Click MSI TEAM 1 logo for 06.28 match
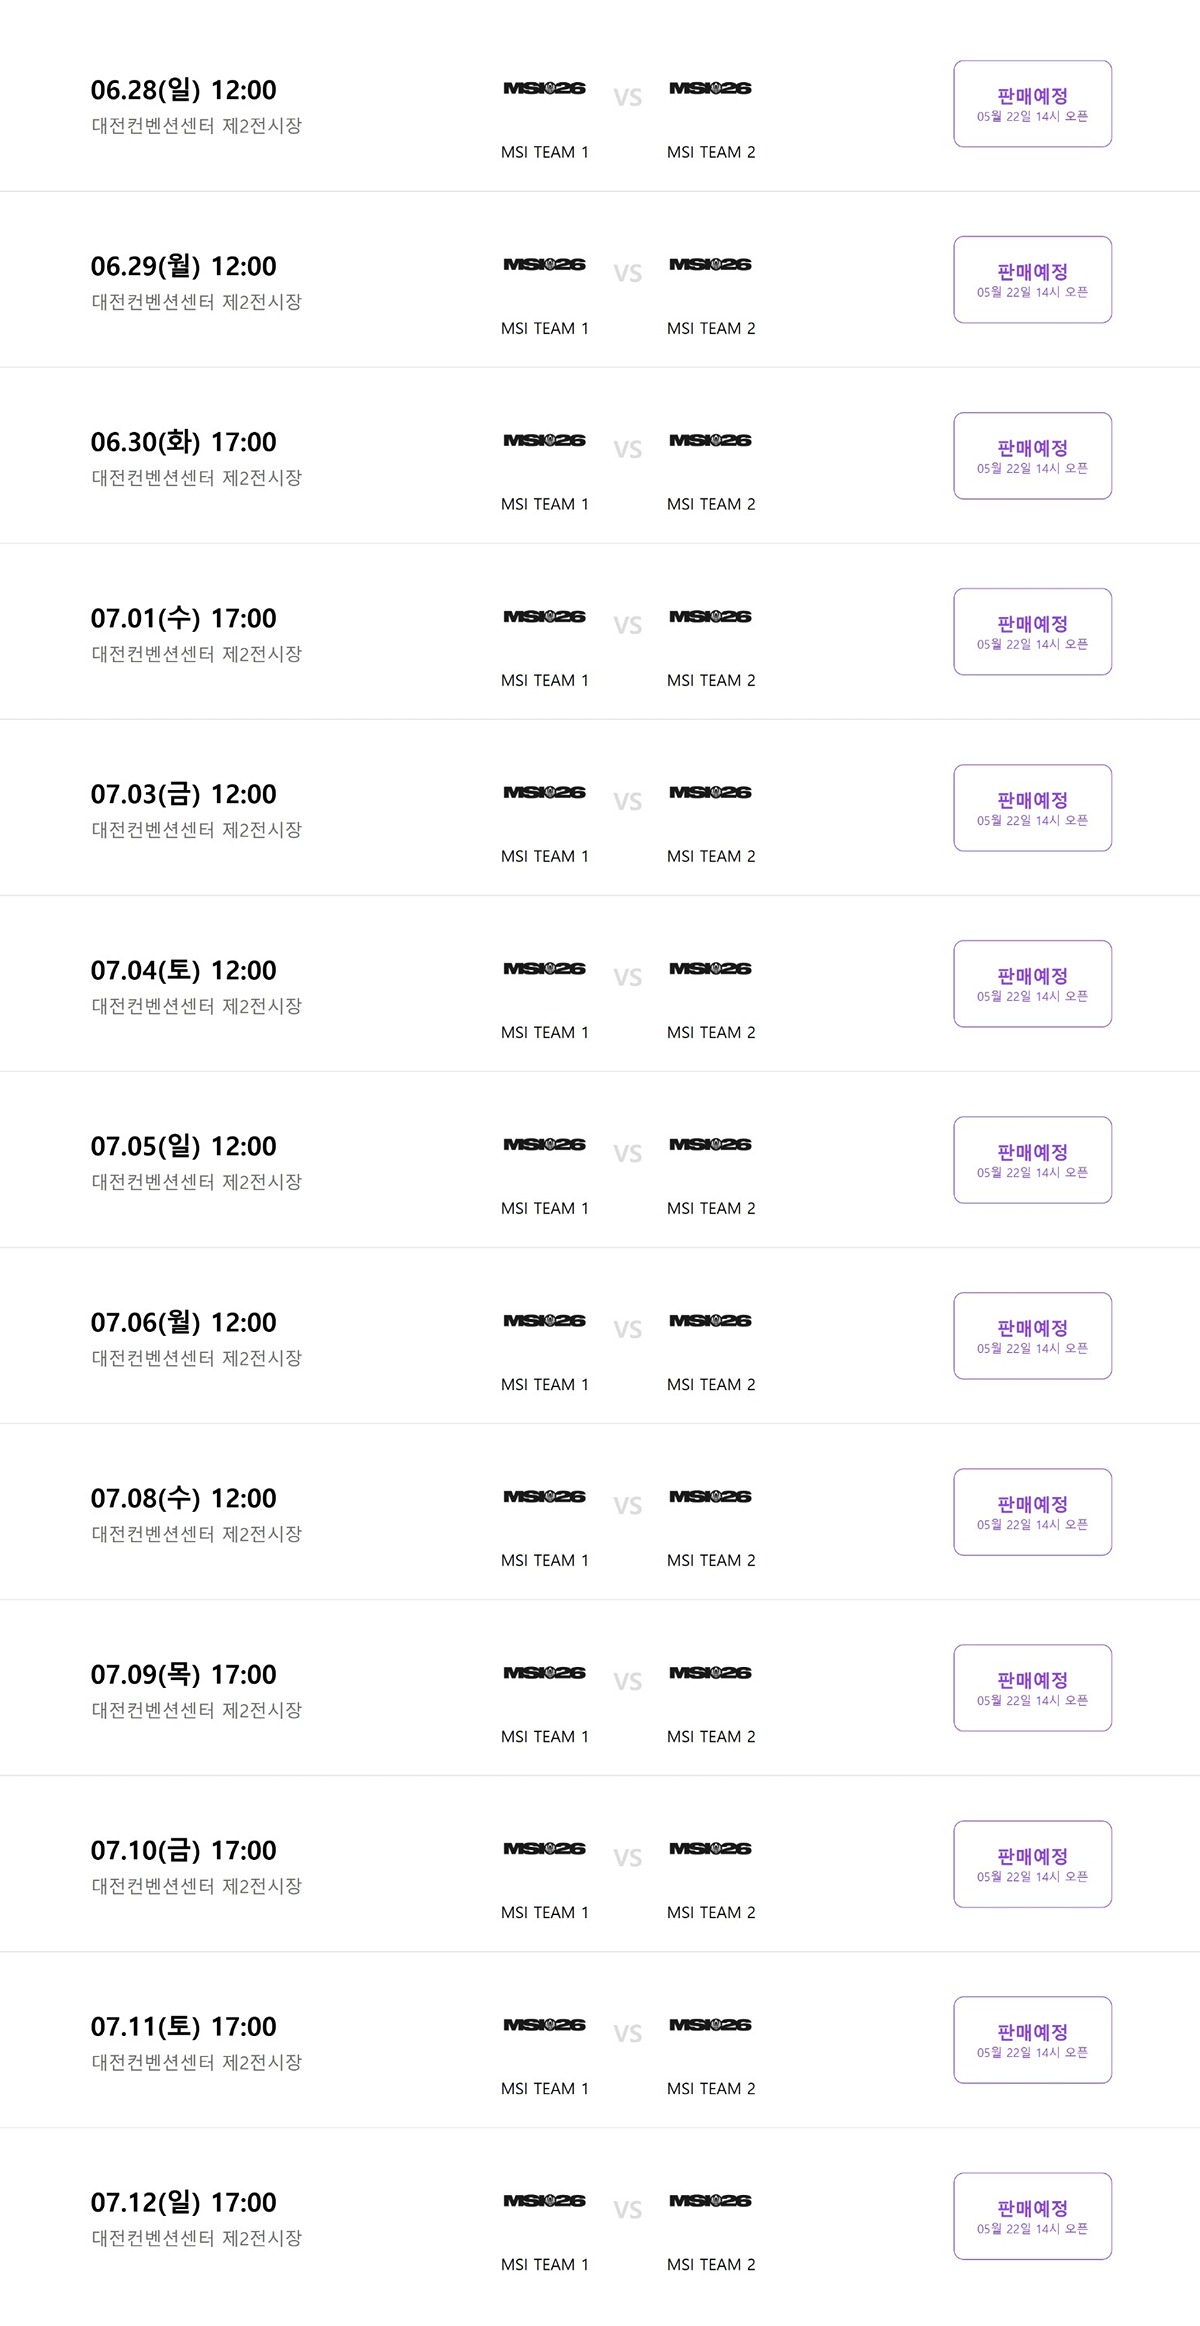1200x2326 pixels. 544,88
